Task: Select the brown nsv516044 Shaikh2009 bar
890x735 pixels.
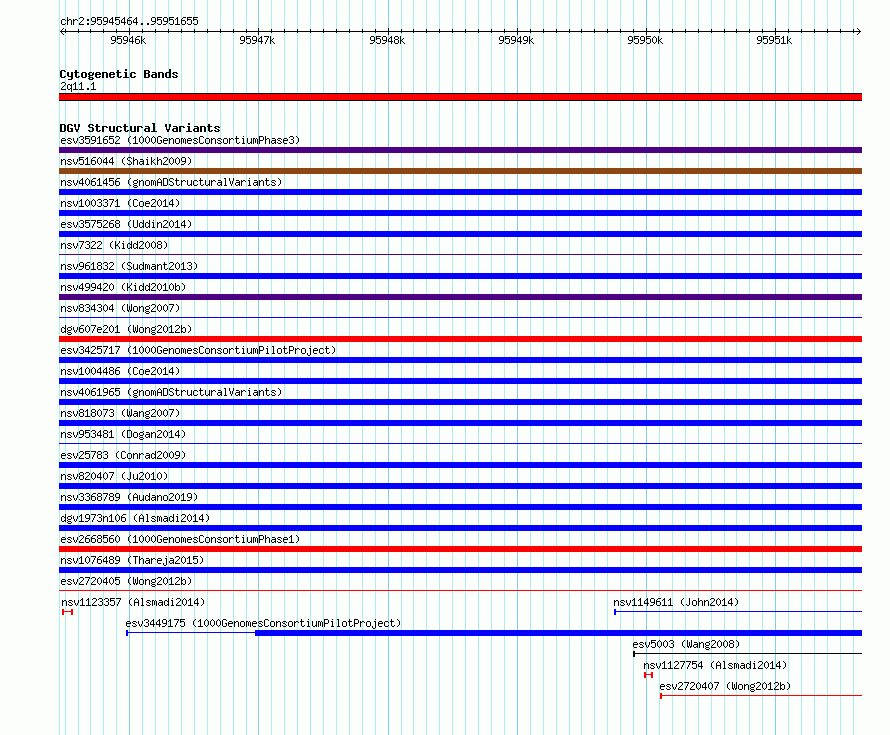Action: [x=460, y=171]
